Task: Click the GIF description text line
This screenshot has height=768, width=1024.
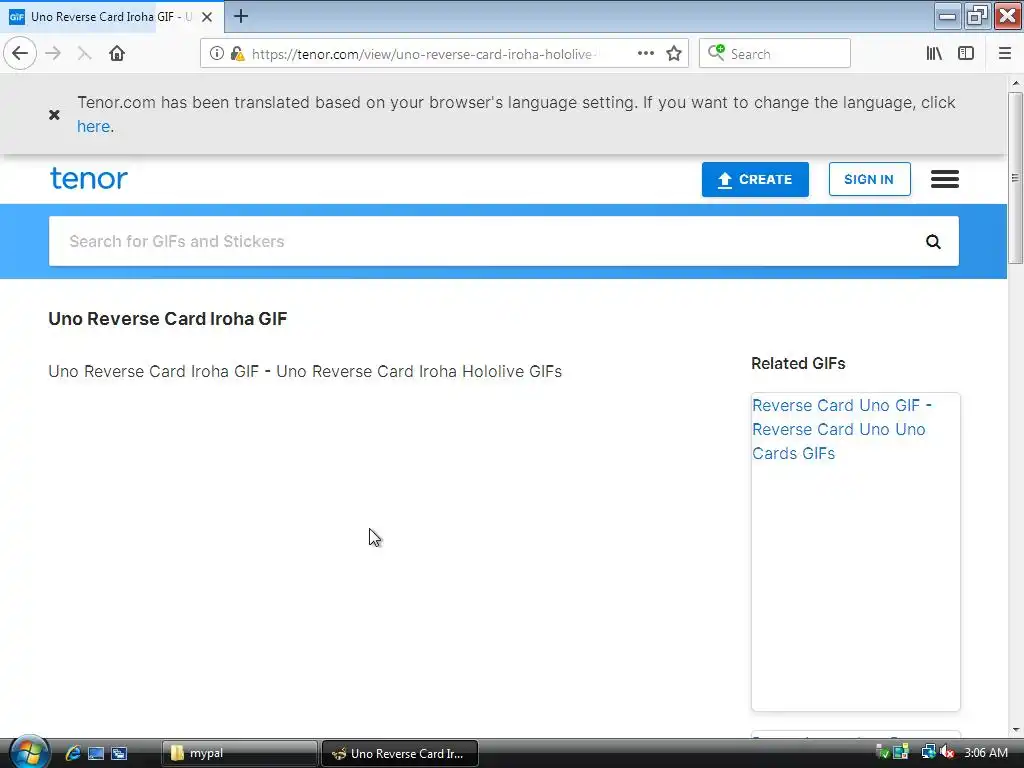Action: pyautogui.click(x=305, y=372)
